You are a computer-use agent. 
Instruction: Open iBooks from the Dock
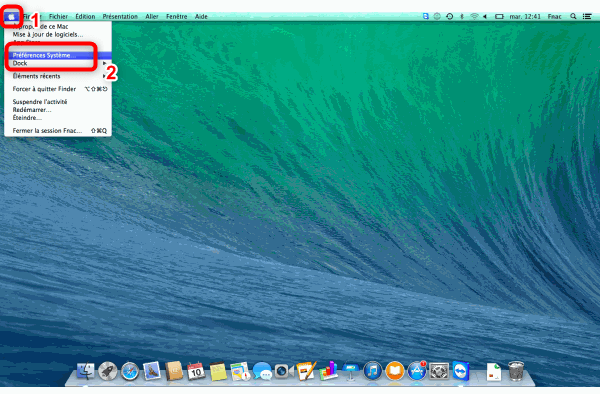[x=395, y=371]
